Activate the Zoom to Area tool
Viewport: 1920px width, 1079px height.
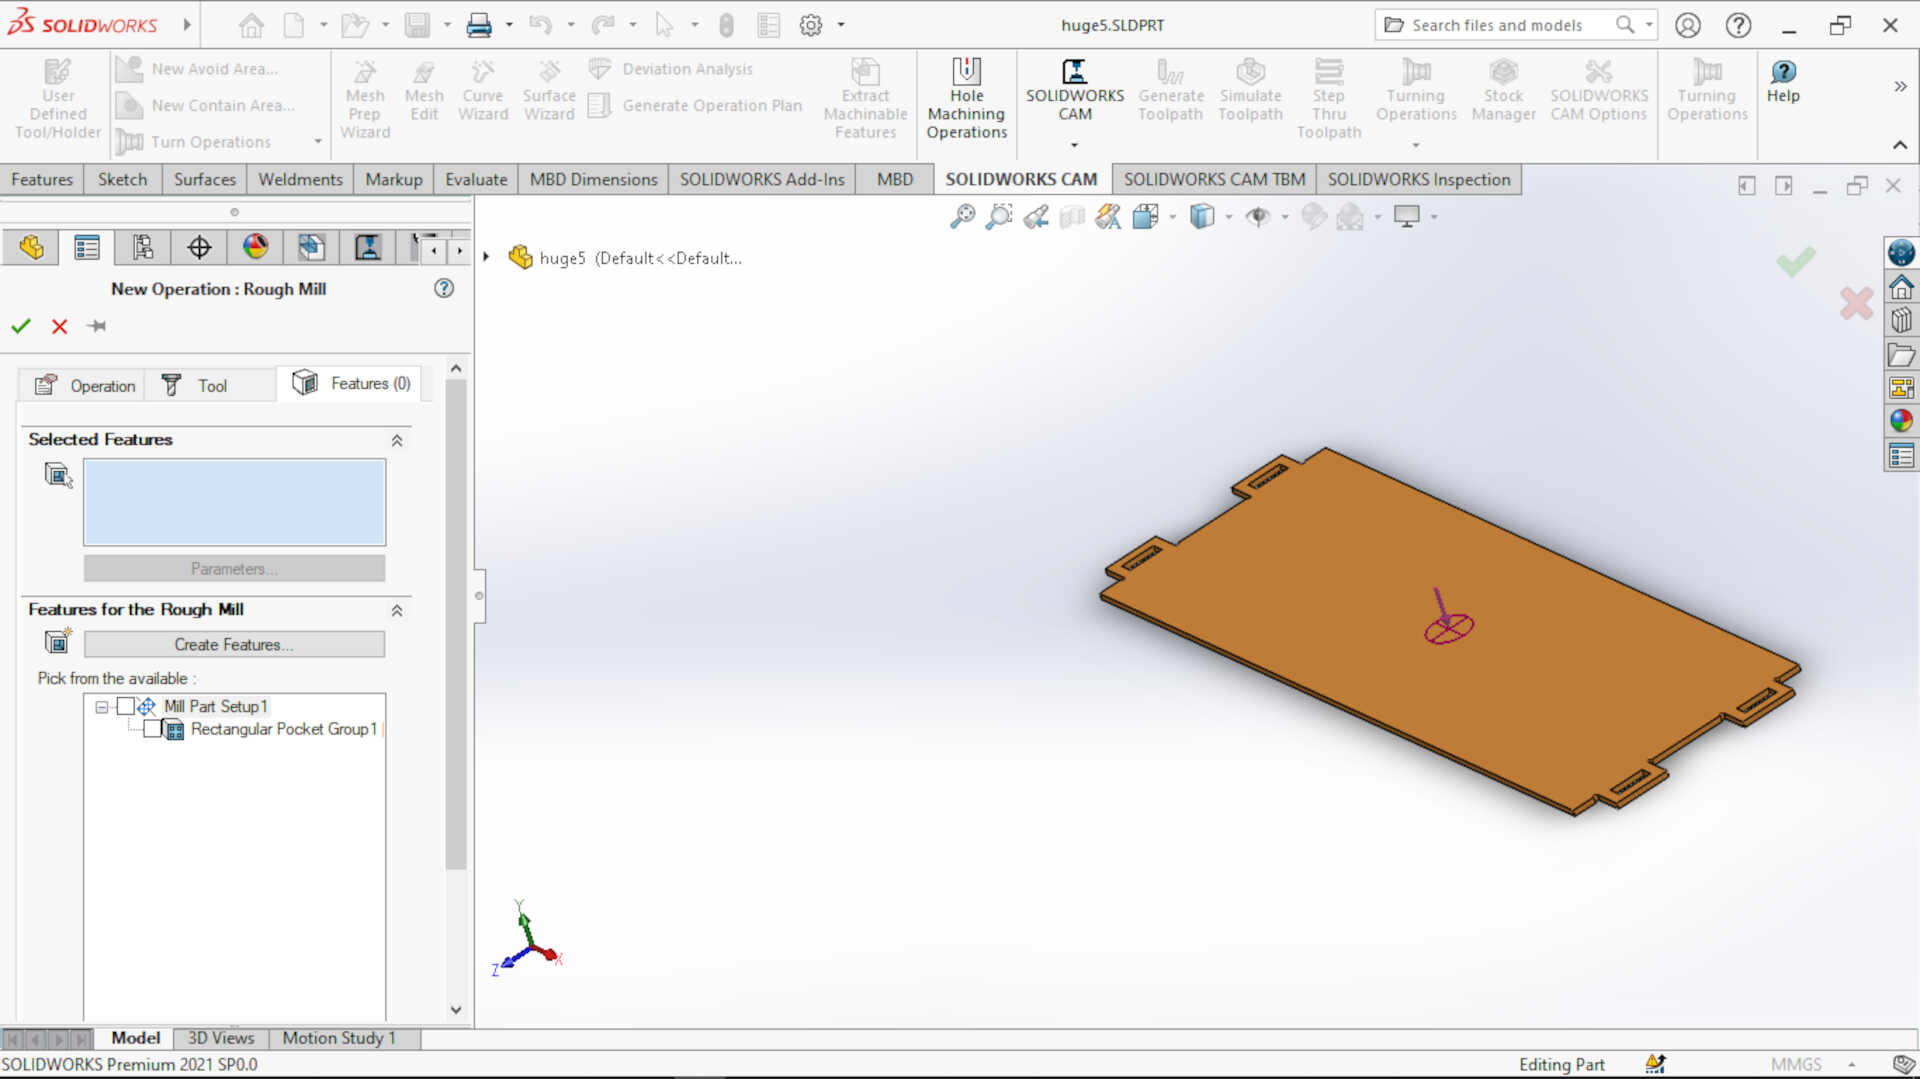(999, 216)
